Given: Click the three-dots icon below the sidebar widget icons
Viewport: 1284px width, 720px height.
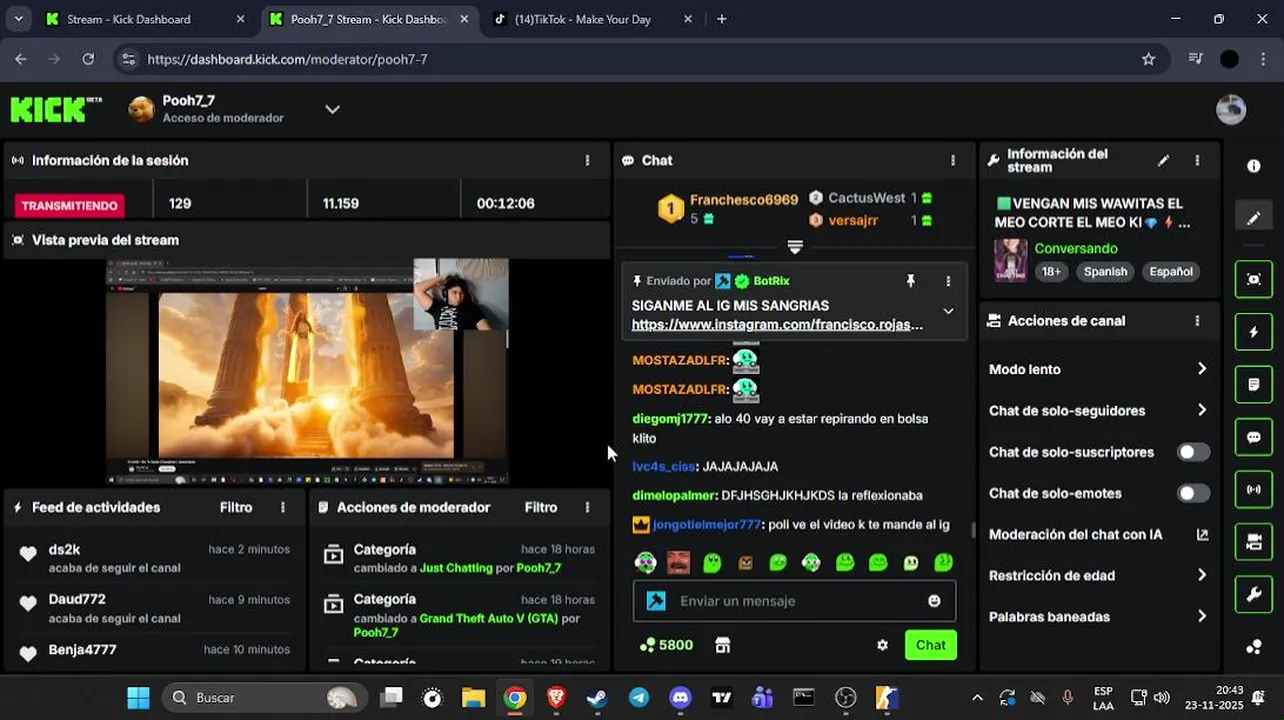Looking at the screenshot, I should (1253, 647).
